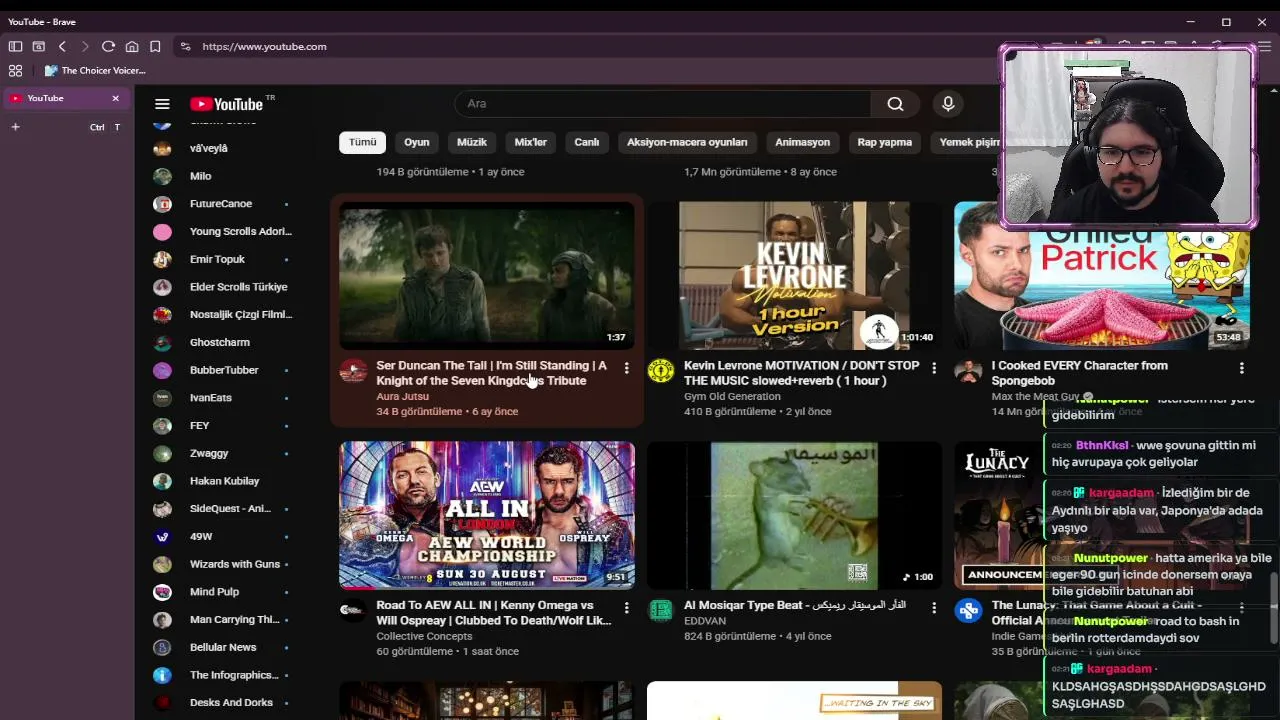Click the Desks And Dorks channel avatar
Viewport: 1280px width, 720px height.
click(162, 703)
